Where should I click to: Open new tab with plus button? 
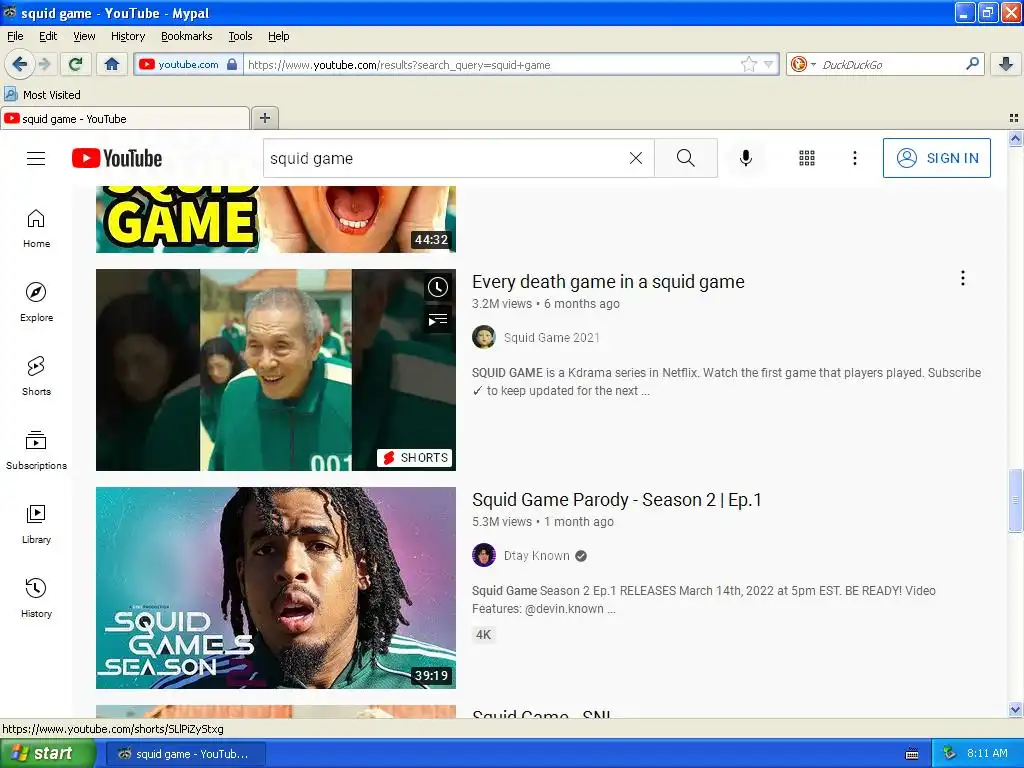(x=264, y=118)
